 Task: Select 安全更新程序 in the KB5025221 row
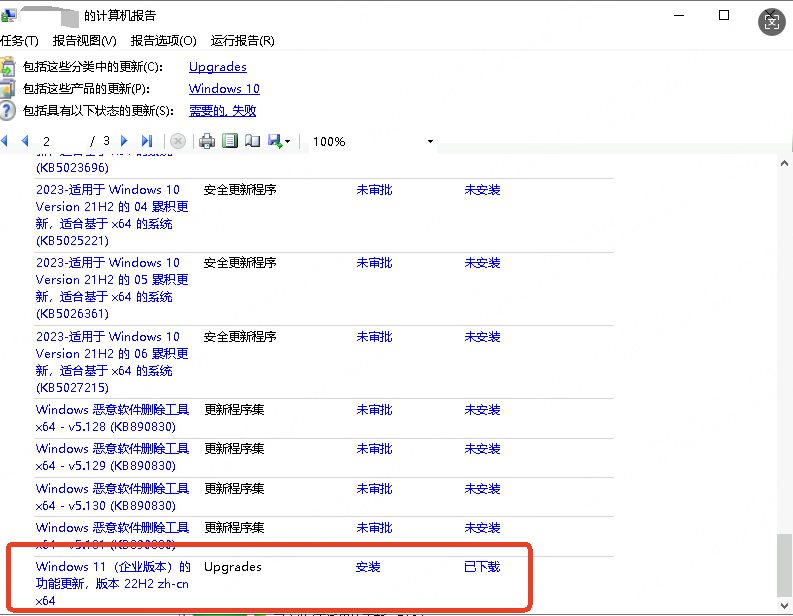(x=240, y=190)
